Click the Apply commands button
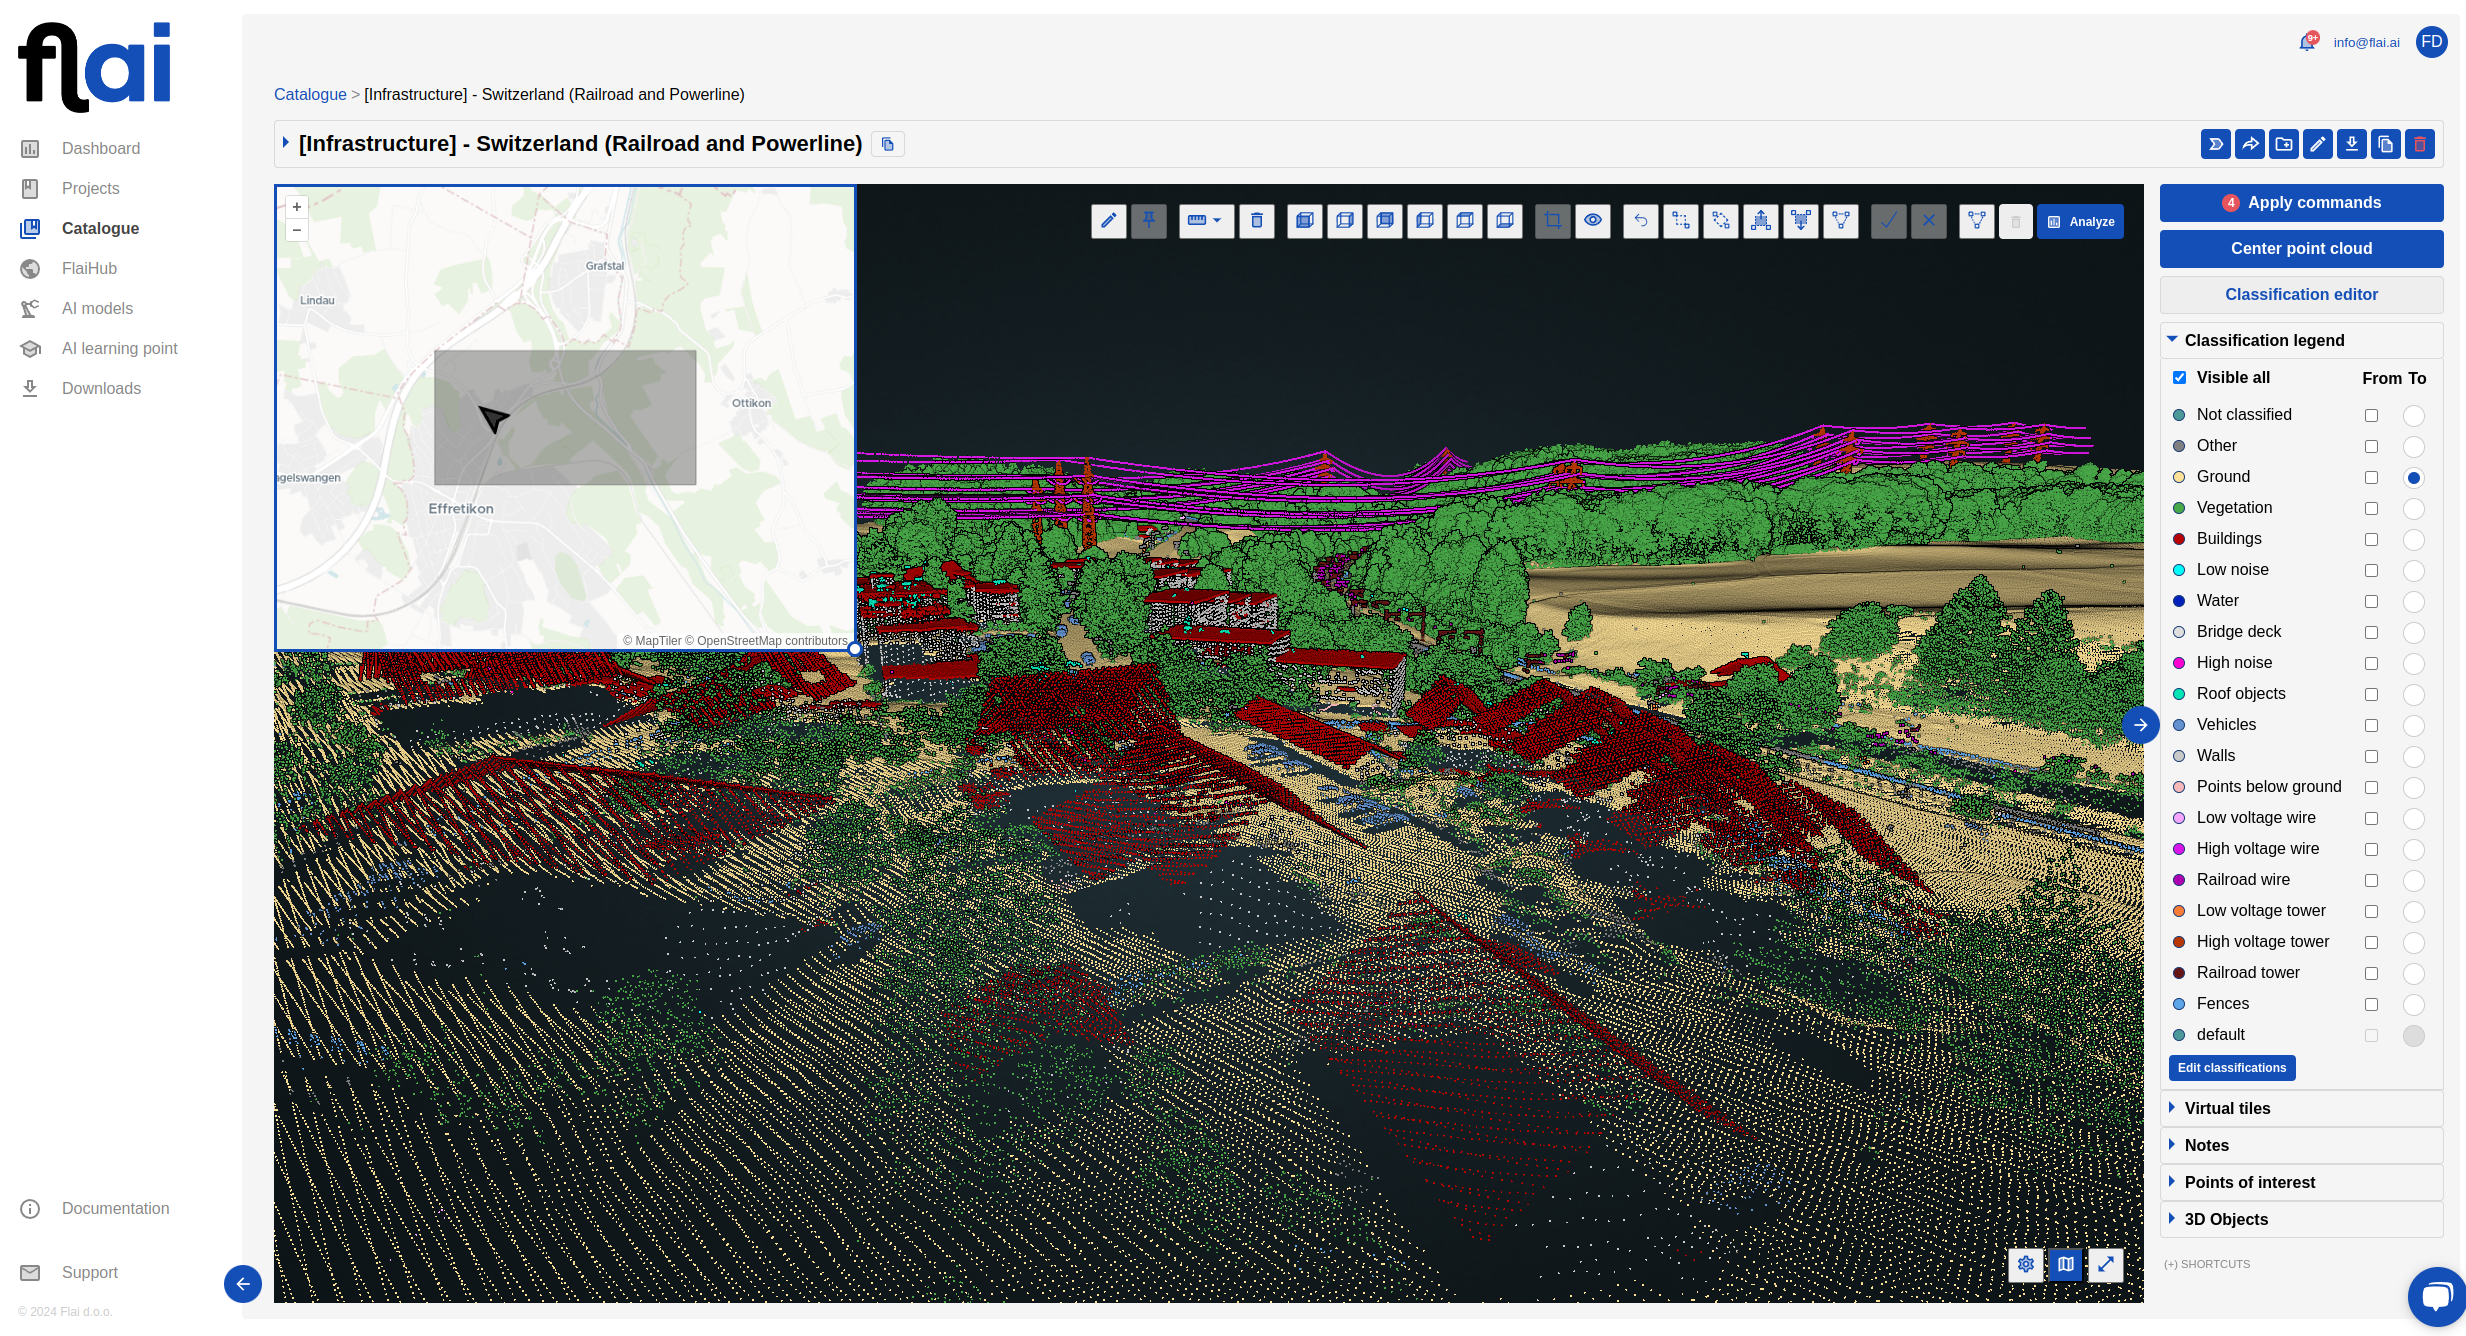Image resolution: width=2466 pixels, height=1336 pixels. coord(2301,203)
